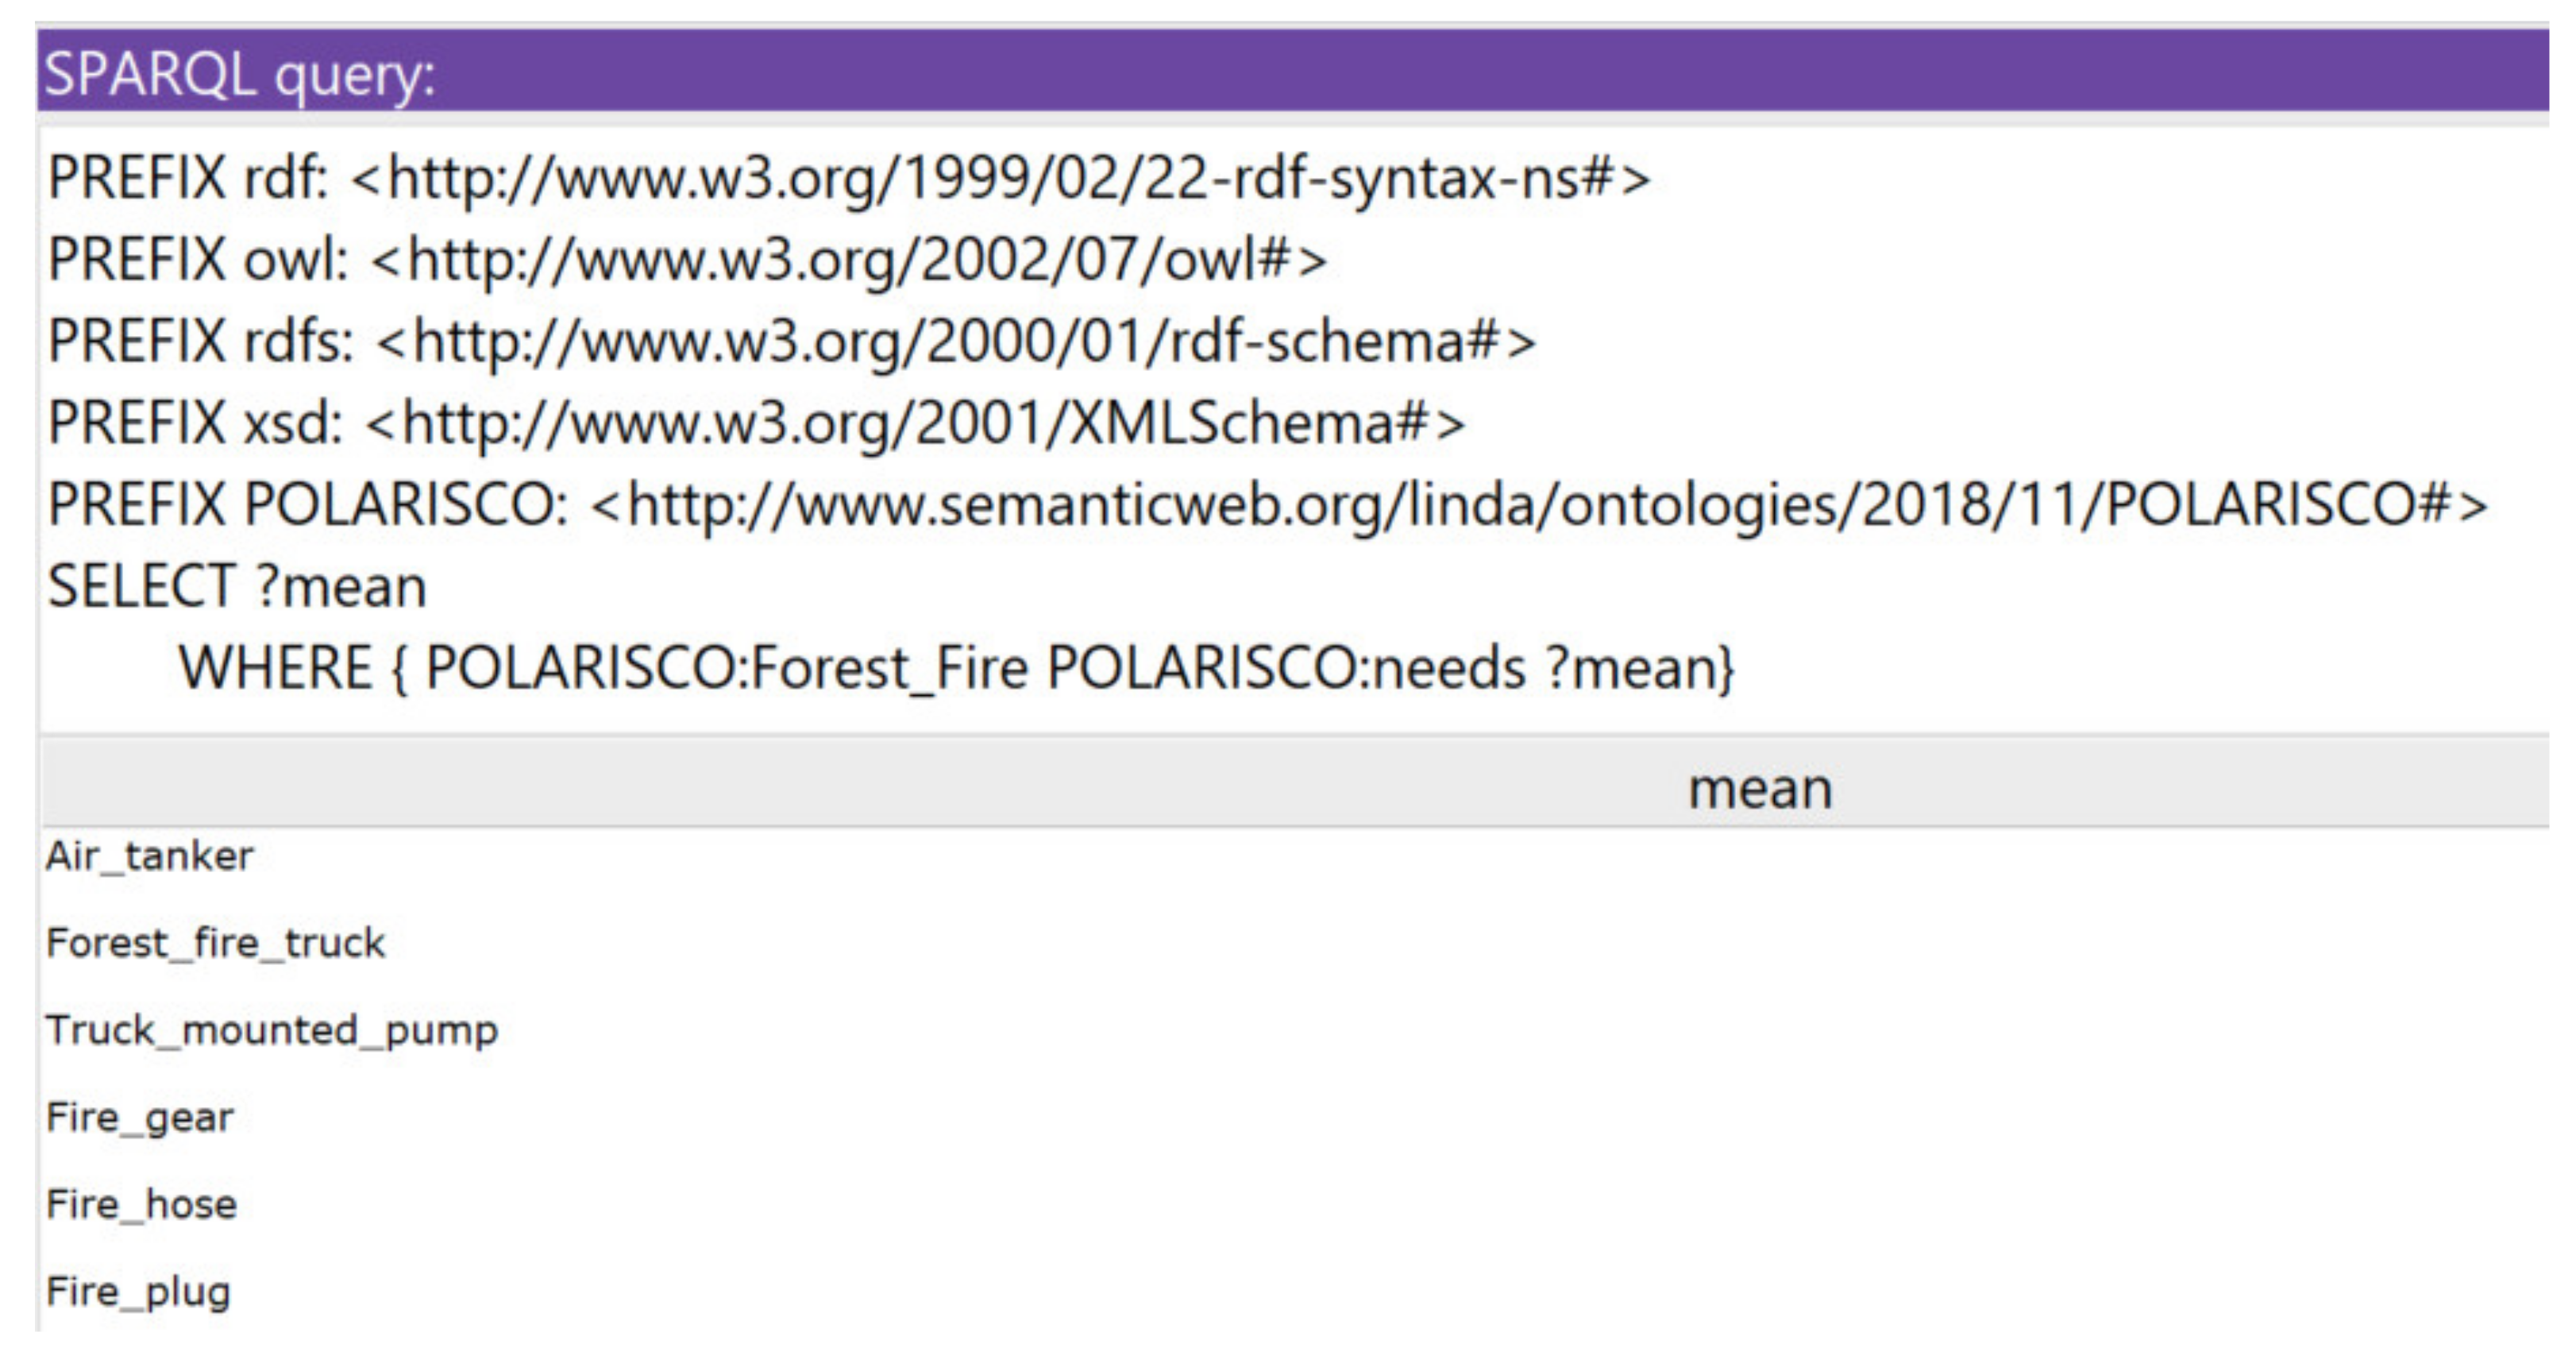Image resolution: width=2576 pixels, height=1367 pixels.
Task: Select the Forest_fire_truck result row
Action: click(216, 943)
